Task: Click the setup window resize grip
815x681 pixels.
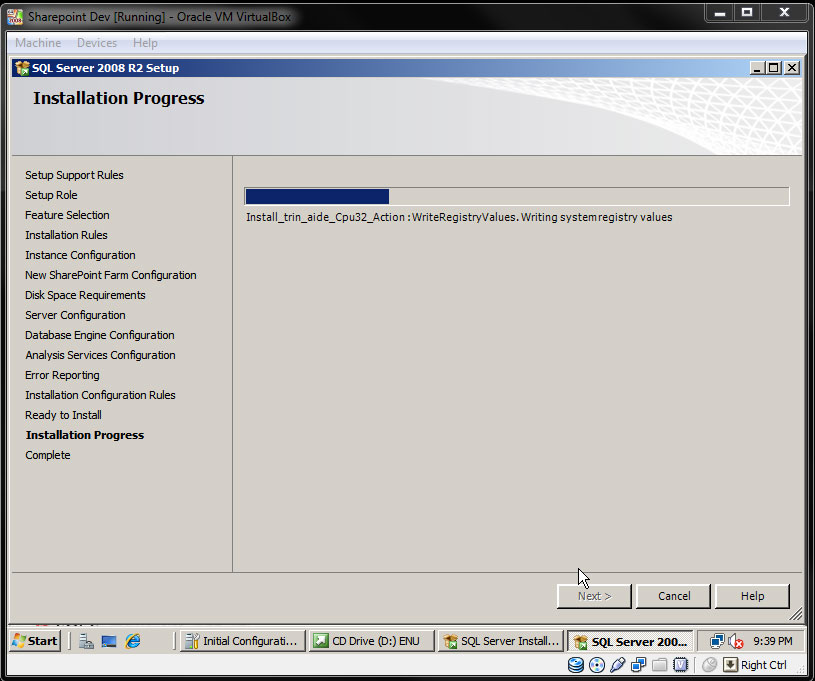Action: click(796, 615)
